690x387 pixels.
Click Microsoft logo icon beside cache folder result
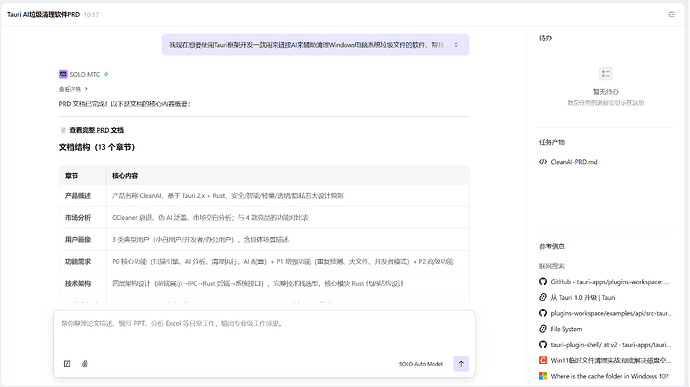(543, 376)
